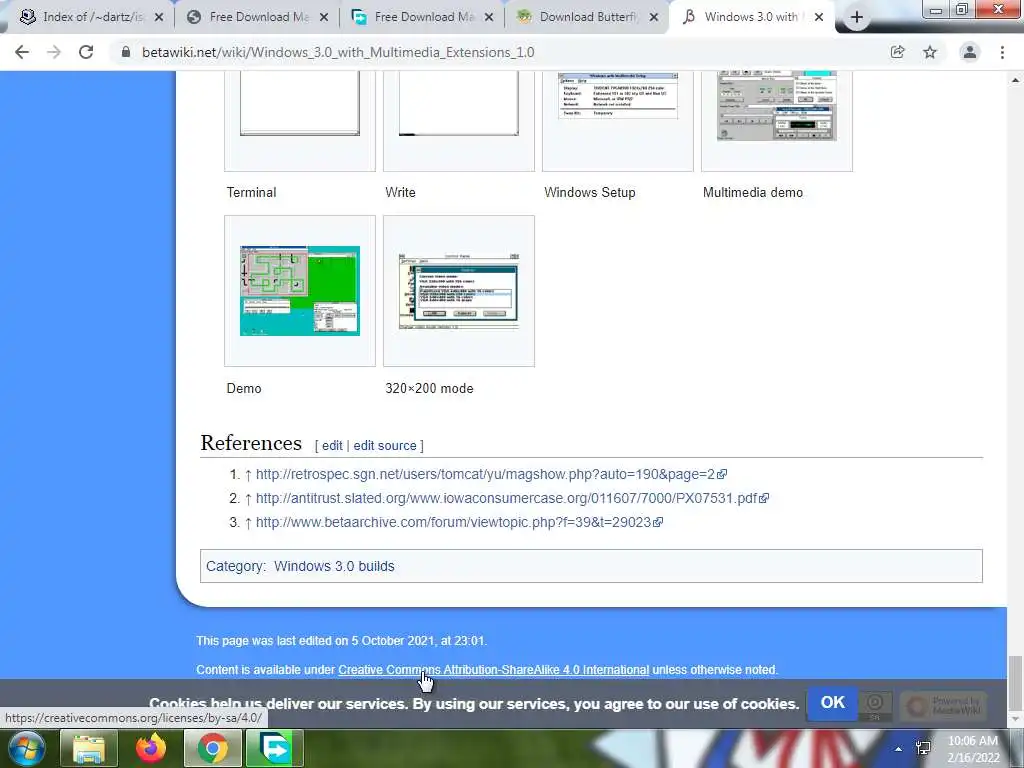The height and width of the screenshot is (768, 1024).
Task: Launch Firefox from the taskbar
Action: click(x=151, y=748)
